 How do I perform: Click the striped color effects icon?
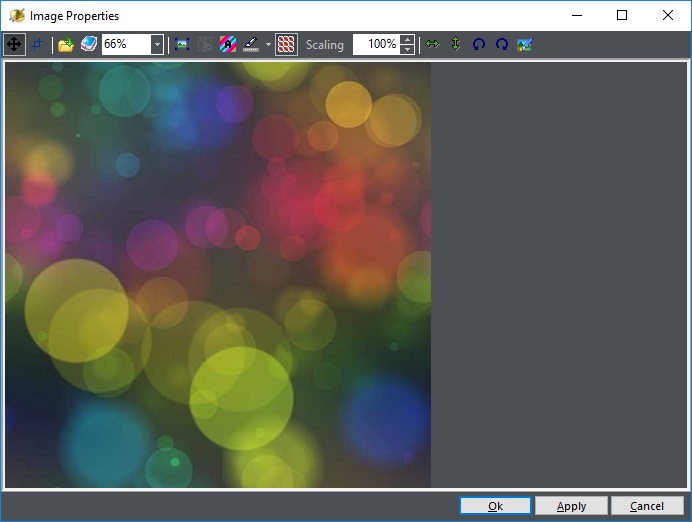coord(228,44)
